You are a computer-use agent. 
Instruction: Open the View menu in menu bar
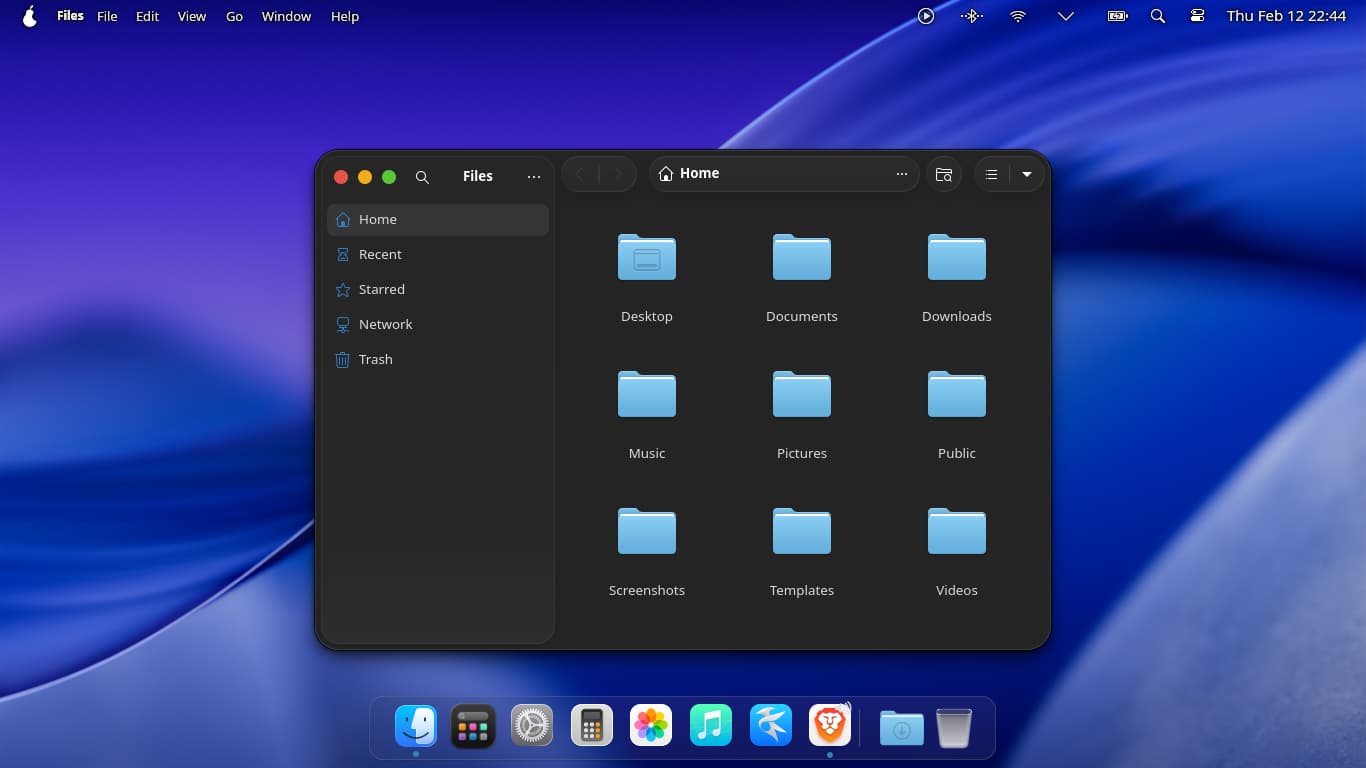pyautogui.click(x=191, y=16)
